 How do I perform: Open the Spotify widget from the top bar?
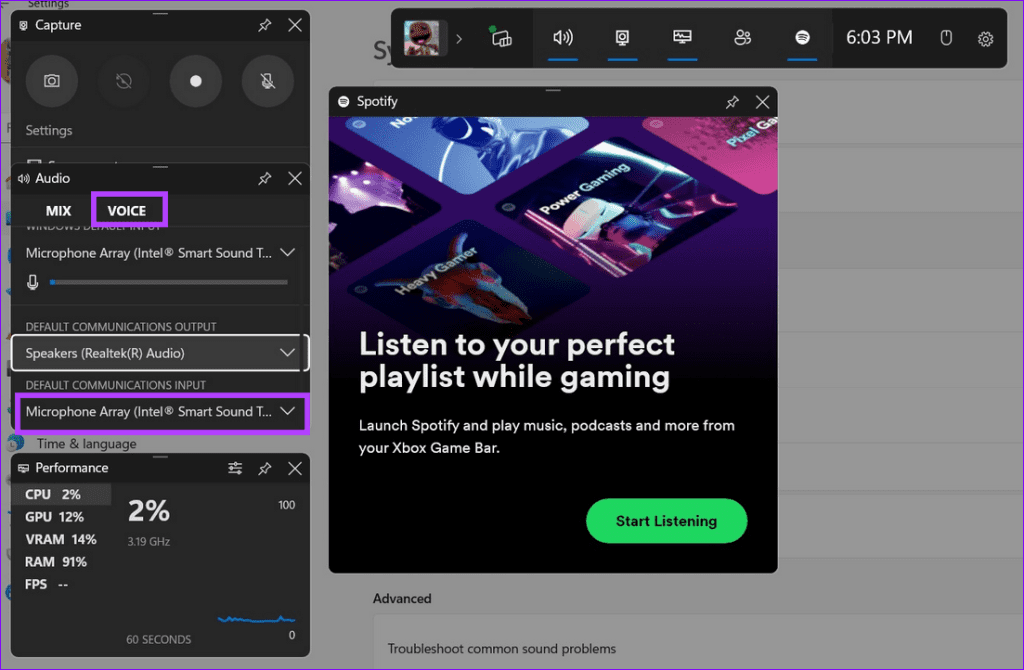(x=802, y=38)
